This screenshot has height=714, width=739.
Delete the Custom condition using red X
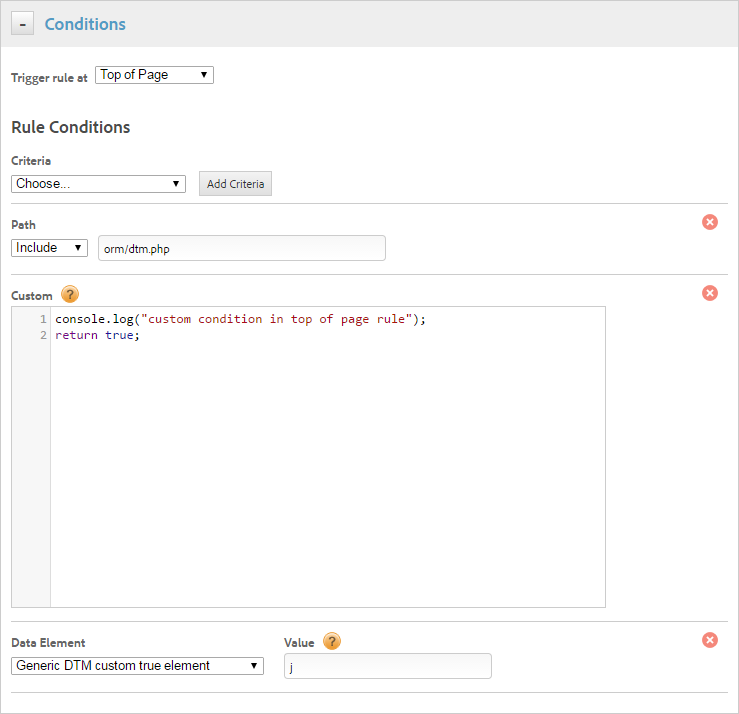(x=710, y=293)
